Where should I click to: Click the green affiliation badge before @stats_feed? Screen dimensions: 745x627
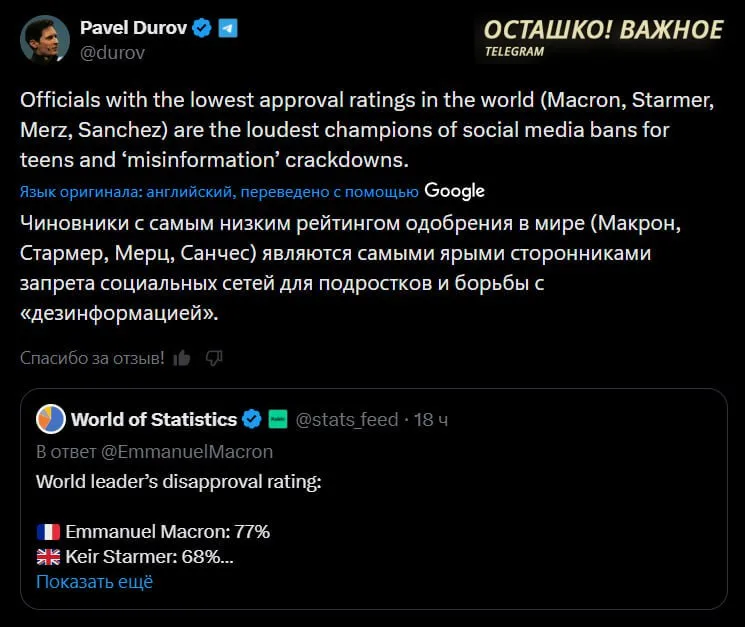pyautogui.click(x=278, y=419)
